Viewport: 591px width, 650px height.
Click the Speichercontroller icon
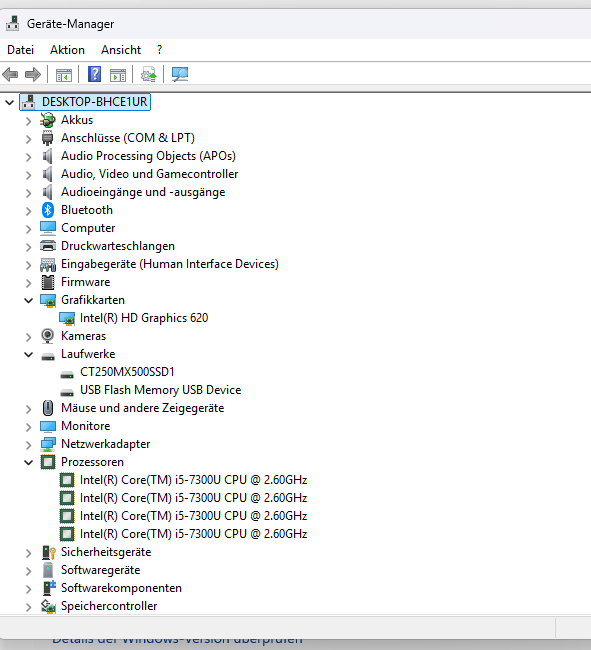pyautogui.click(x=48, y=606)
